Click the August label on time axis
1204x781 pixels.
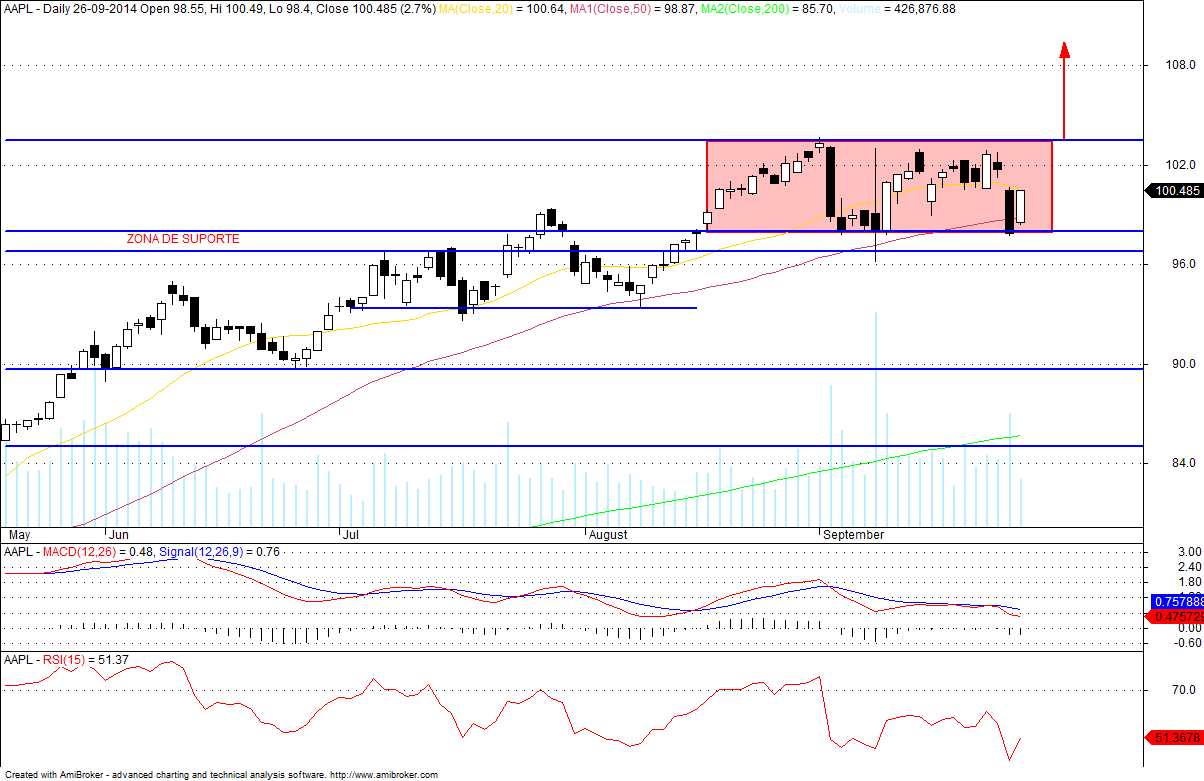click(608, 535)
